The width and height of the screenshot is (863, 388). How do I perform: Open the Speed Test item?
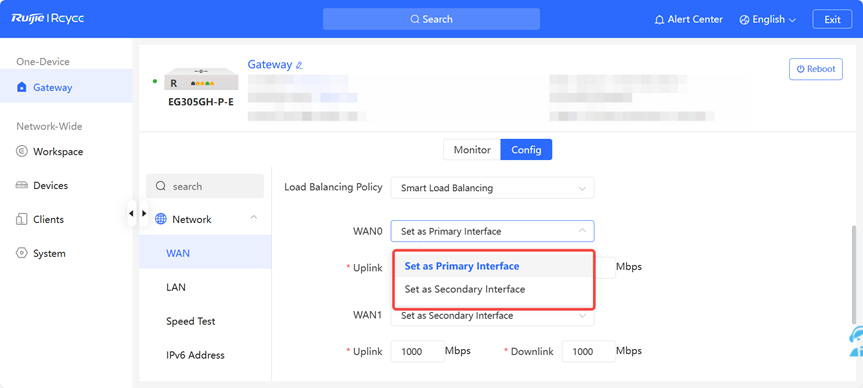click(x=205, y=321)
